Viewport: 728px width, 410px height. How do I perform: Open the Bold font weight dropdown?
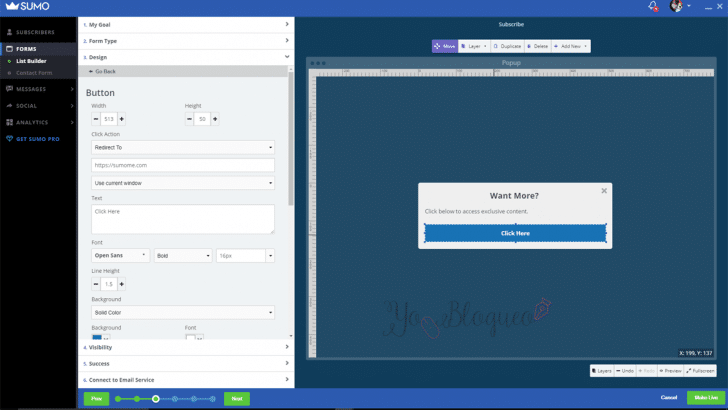183,255
